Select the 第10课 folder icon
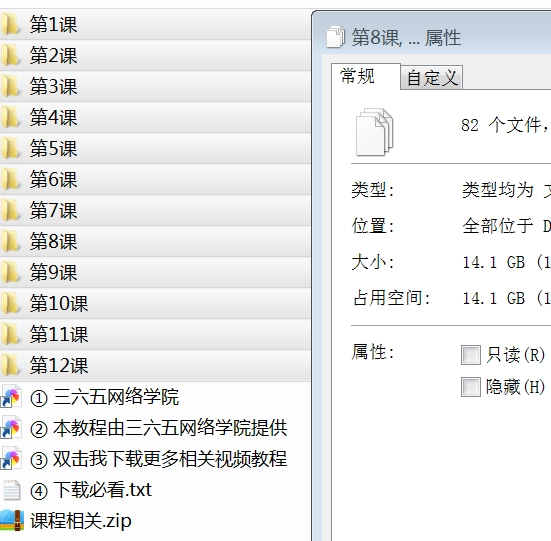Viewport: 551px width, 541px height. click(x=10, y=303)
